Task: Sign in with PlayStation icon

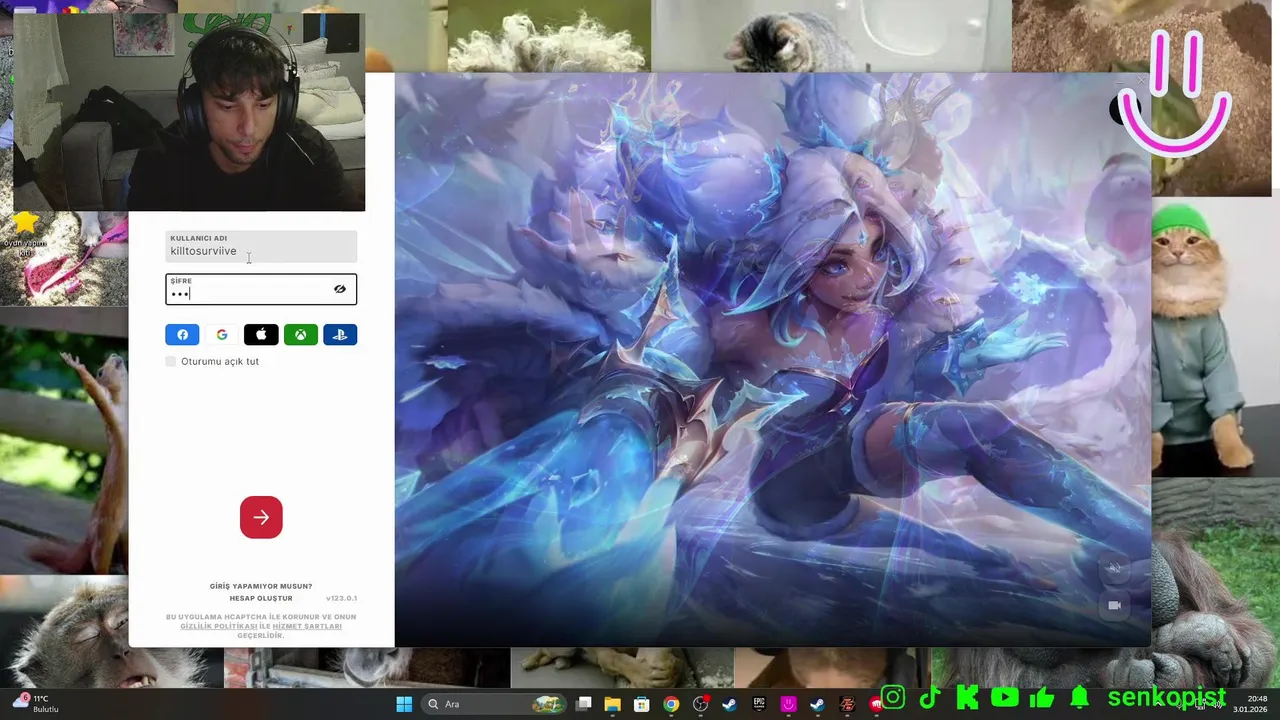Action: coord(340,335)
